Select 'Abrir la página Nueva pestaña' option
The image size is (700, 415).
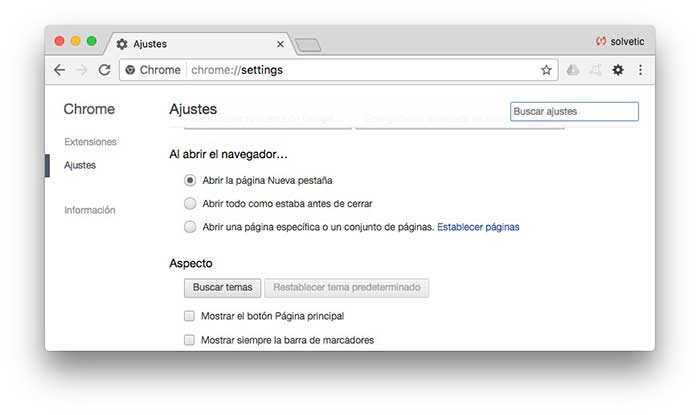pos(190,180)
